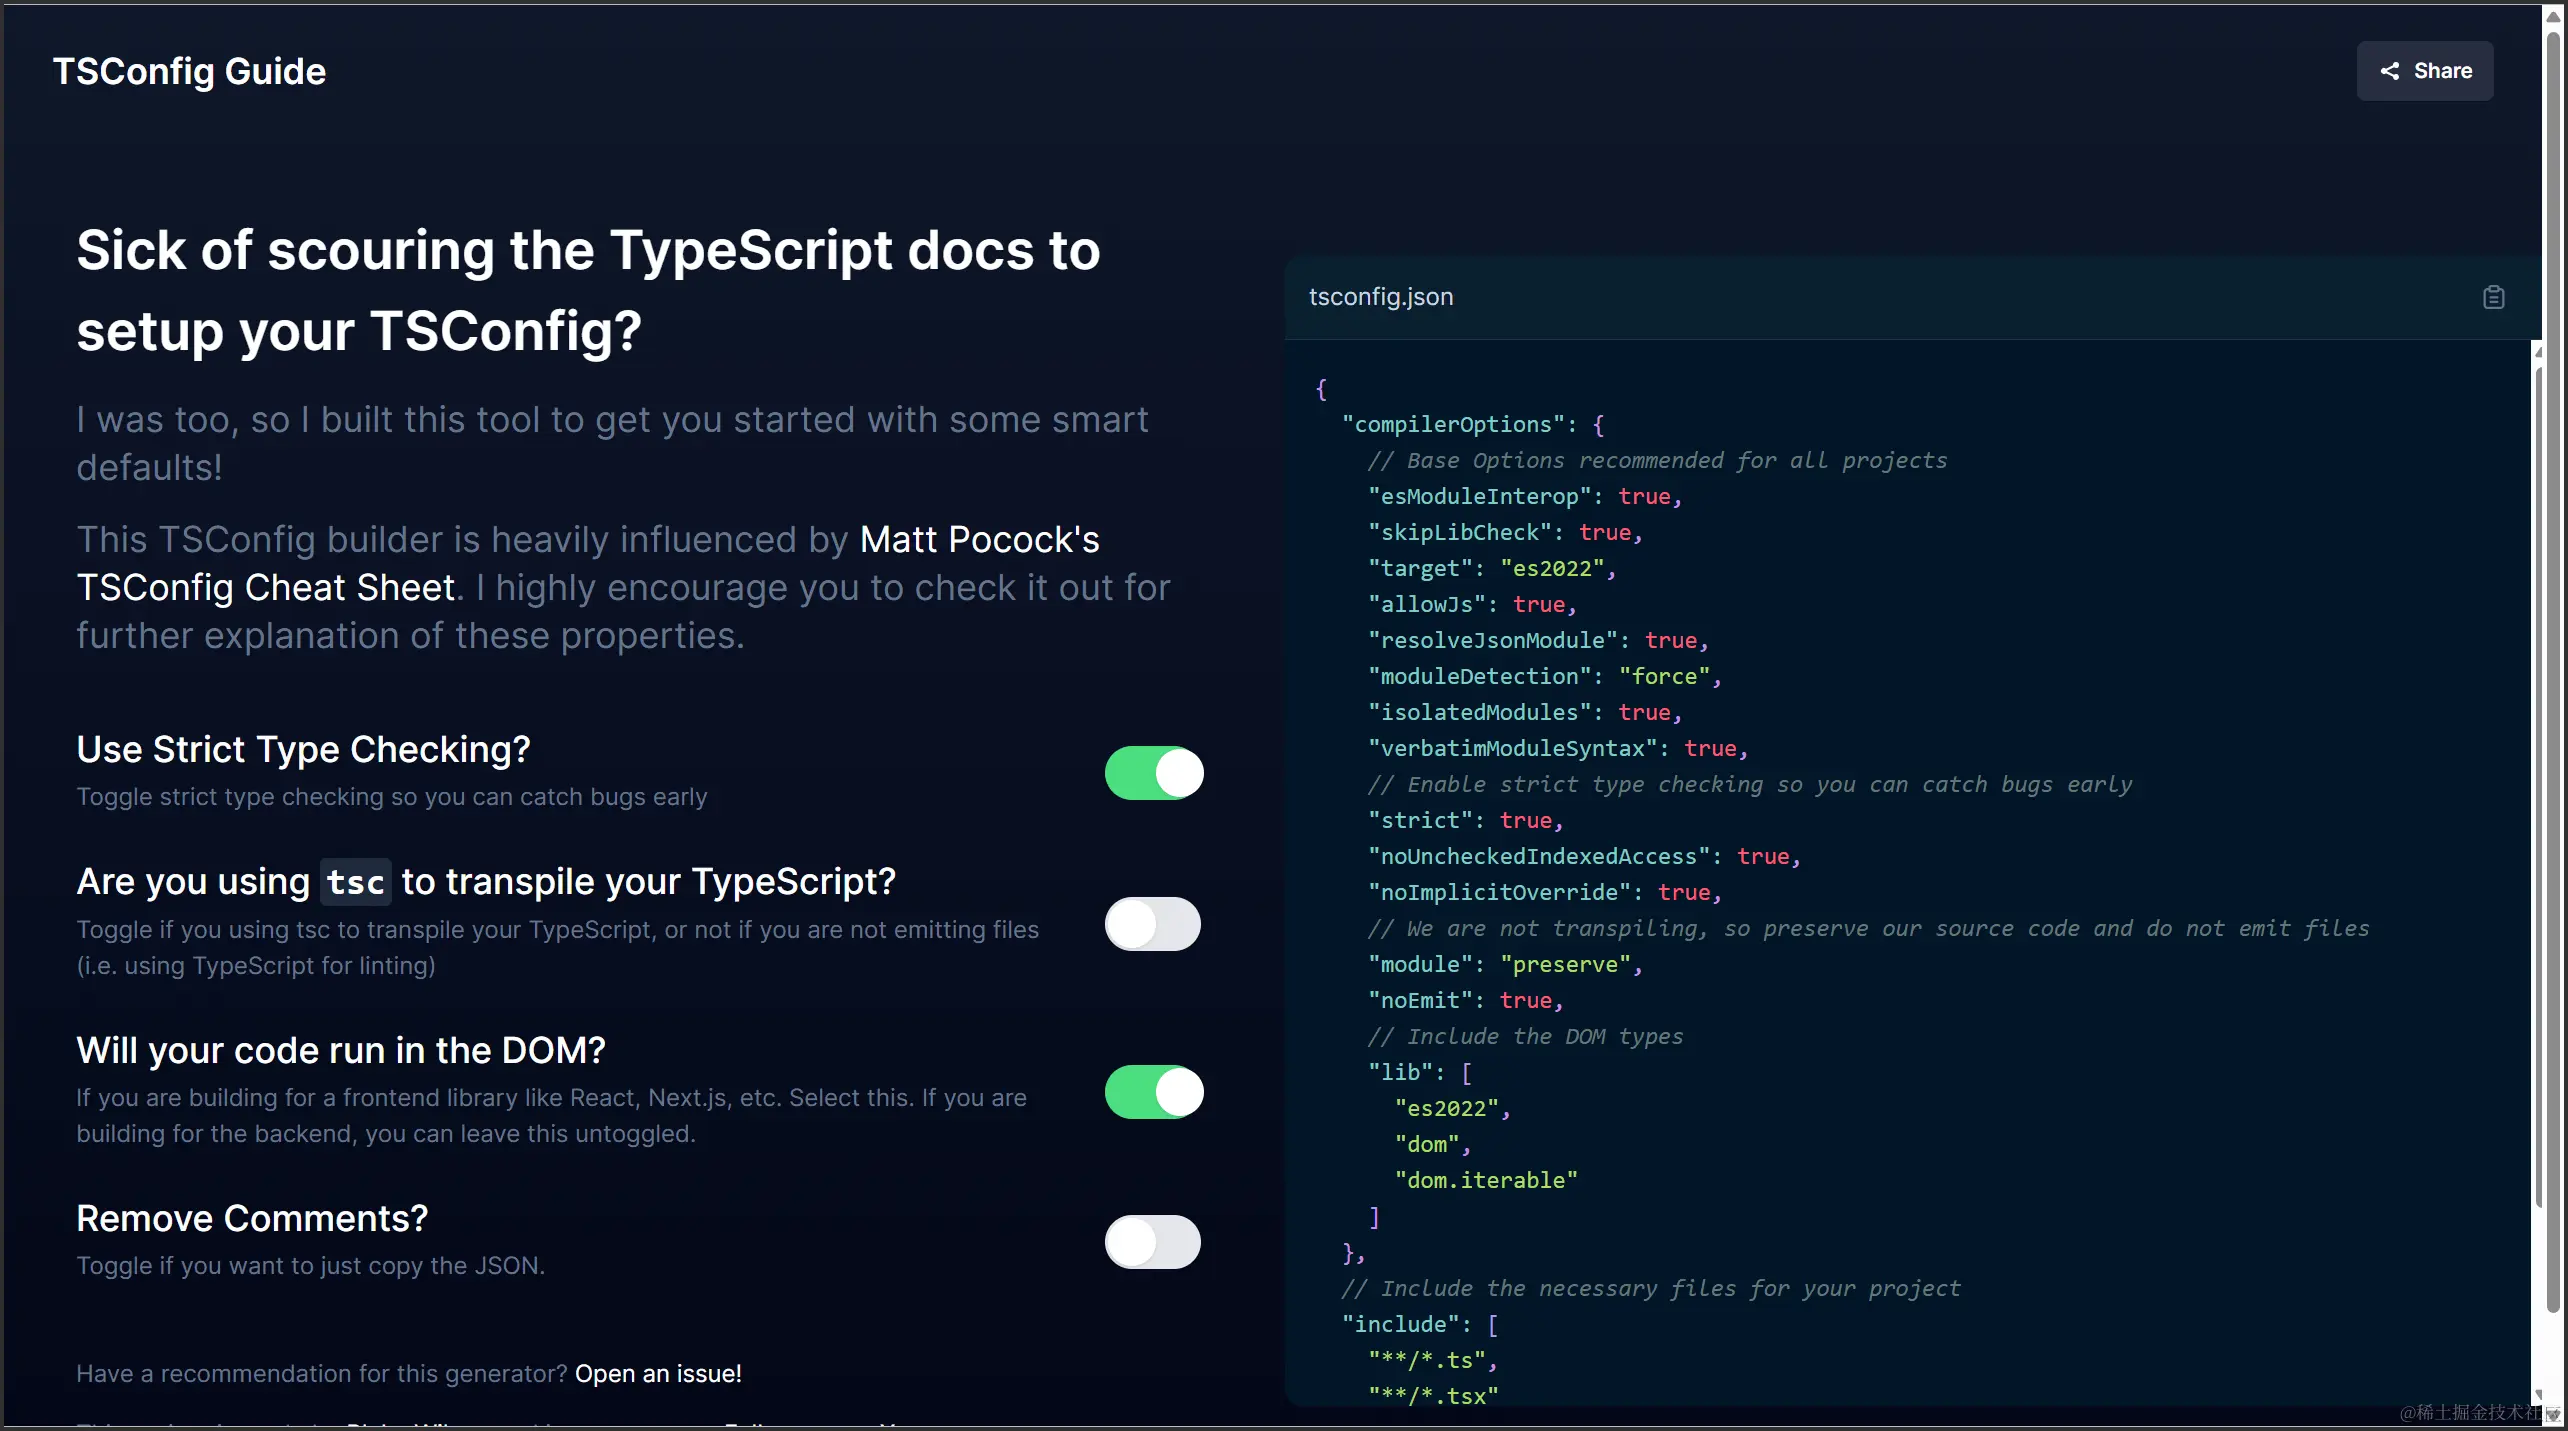
Task: Click the page scrollbar up arrow
Action: [2553, 17]
